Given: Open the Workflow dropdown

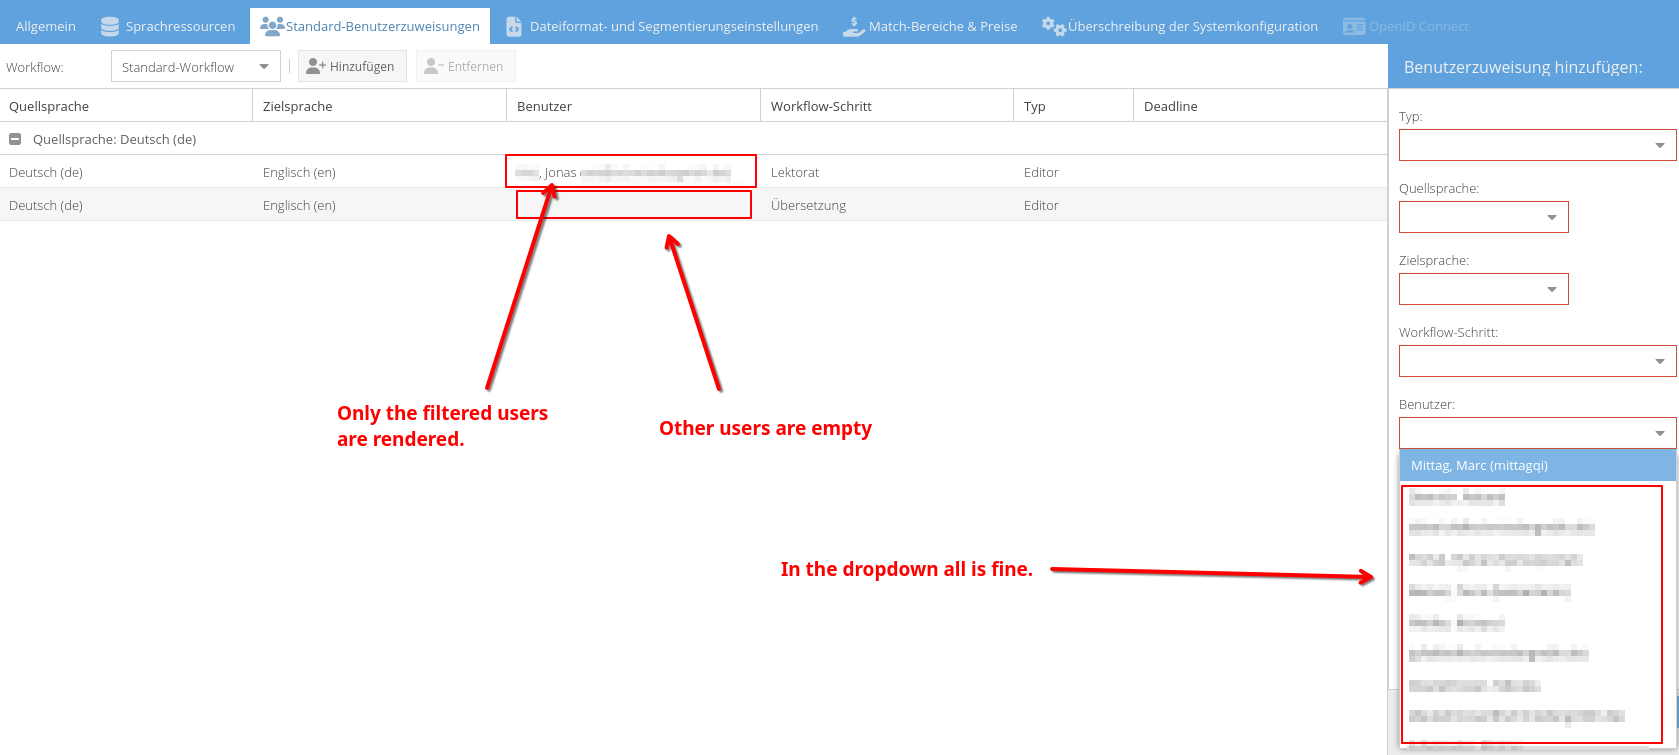Looking at the screenshot, I should coord(264,67).
